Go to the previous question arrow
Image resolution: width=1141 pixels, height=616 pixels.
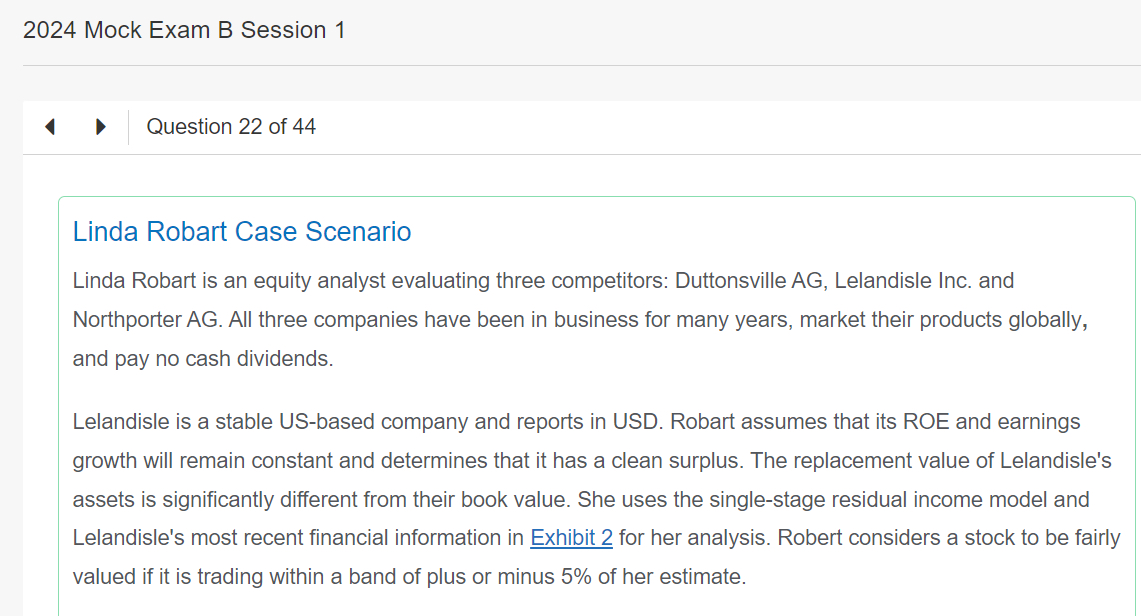pyautogui.click(x=50, y=127)
